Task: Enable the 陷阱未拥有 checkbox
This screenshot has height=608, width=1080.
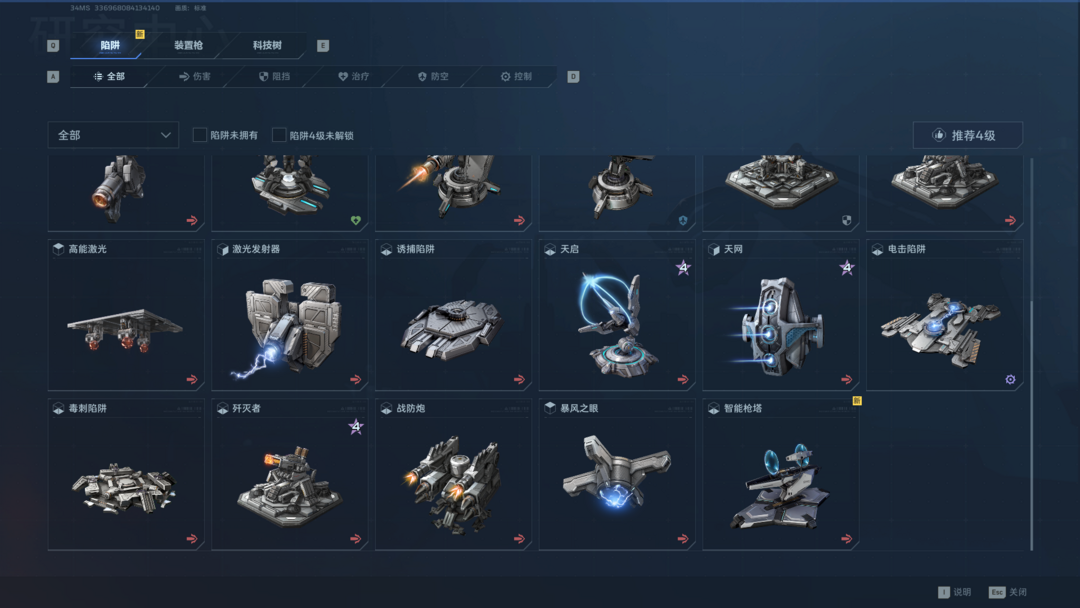Action: pyautogui.click(x=200, y=135)
